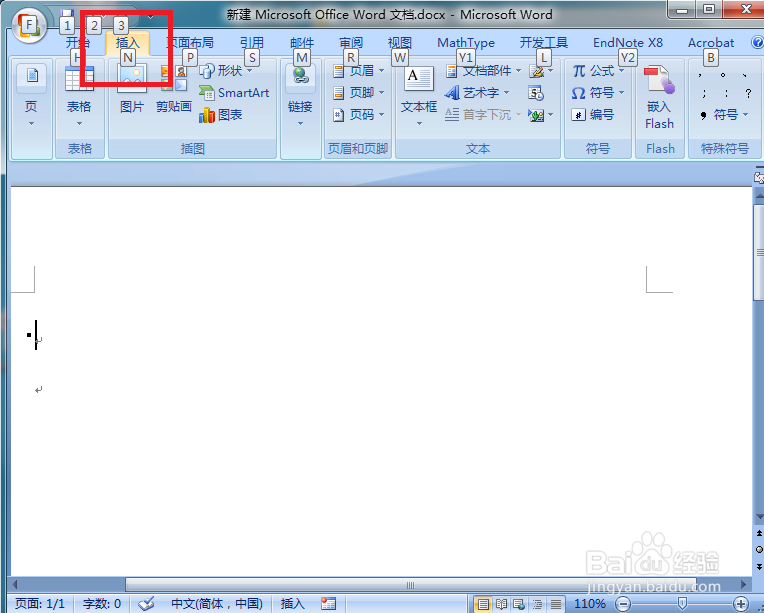Screen dimensions: 764x613
Task: Click the horizontal scrollbar left arrow
Action: click(x=15, y=584)
